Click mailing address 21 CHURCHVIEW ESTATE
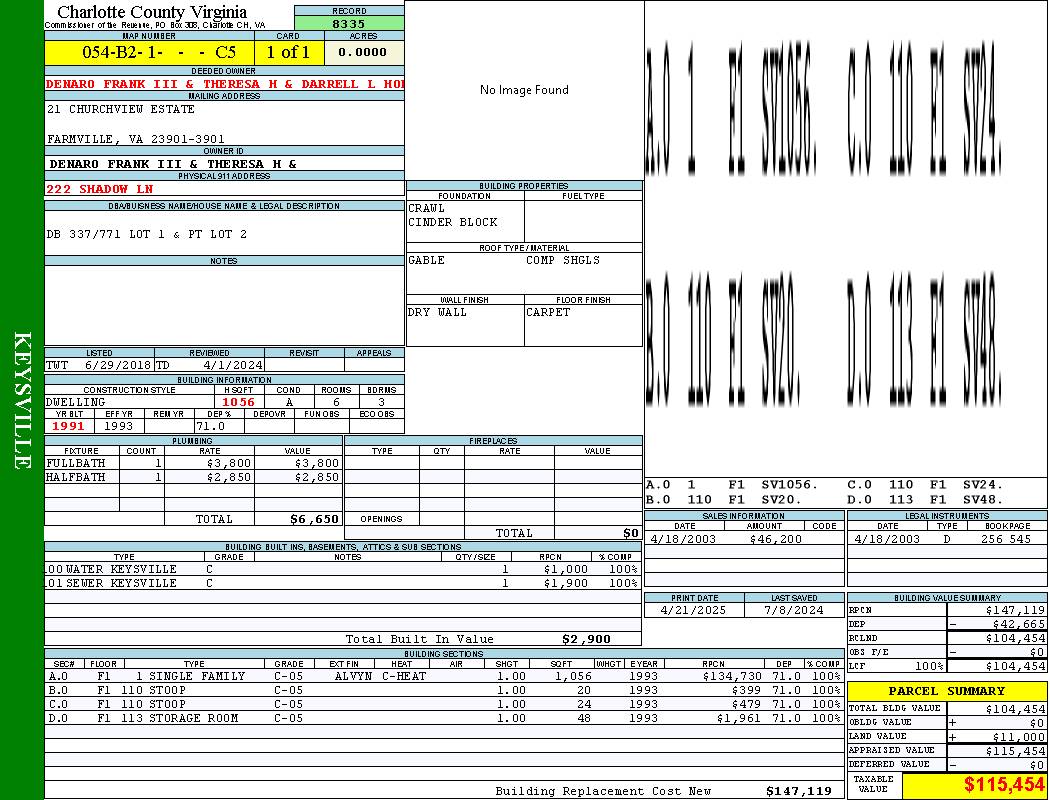Viewport: 1050px width, 800px height. (121, 109)
